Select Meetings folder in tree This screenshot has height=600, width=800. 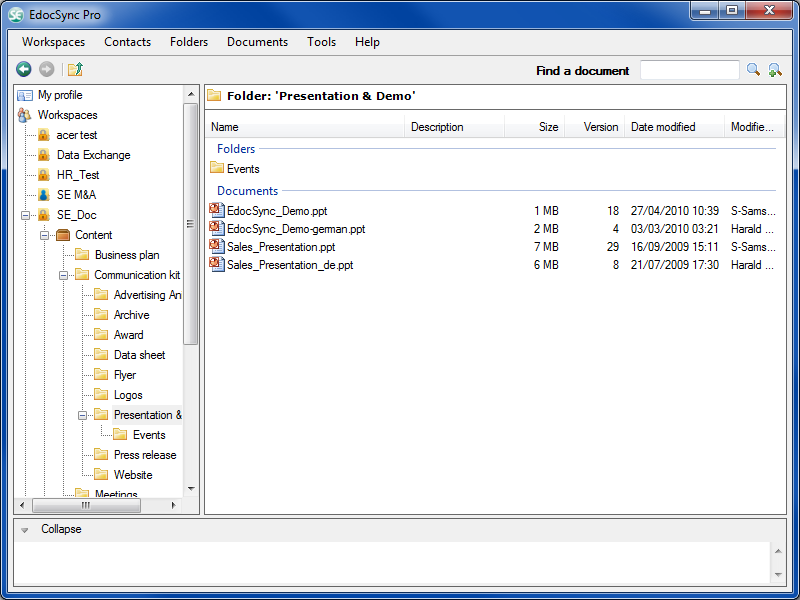click(116, 493)
